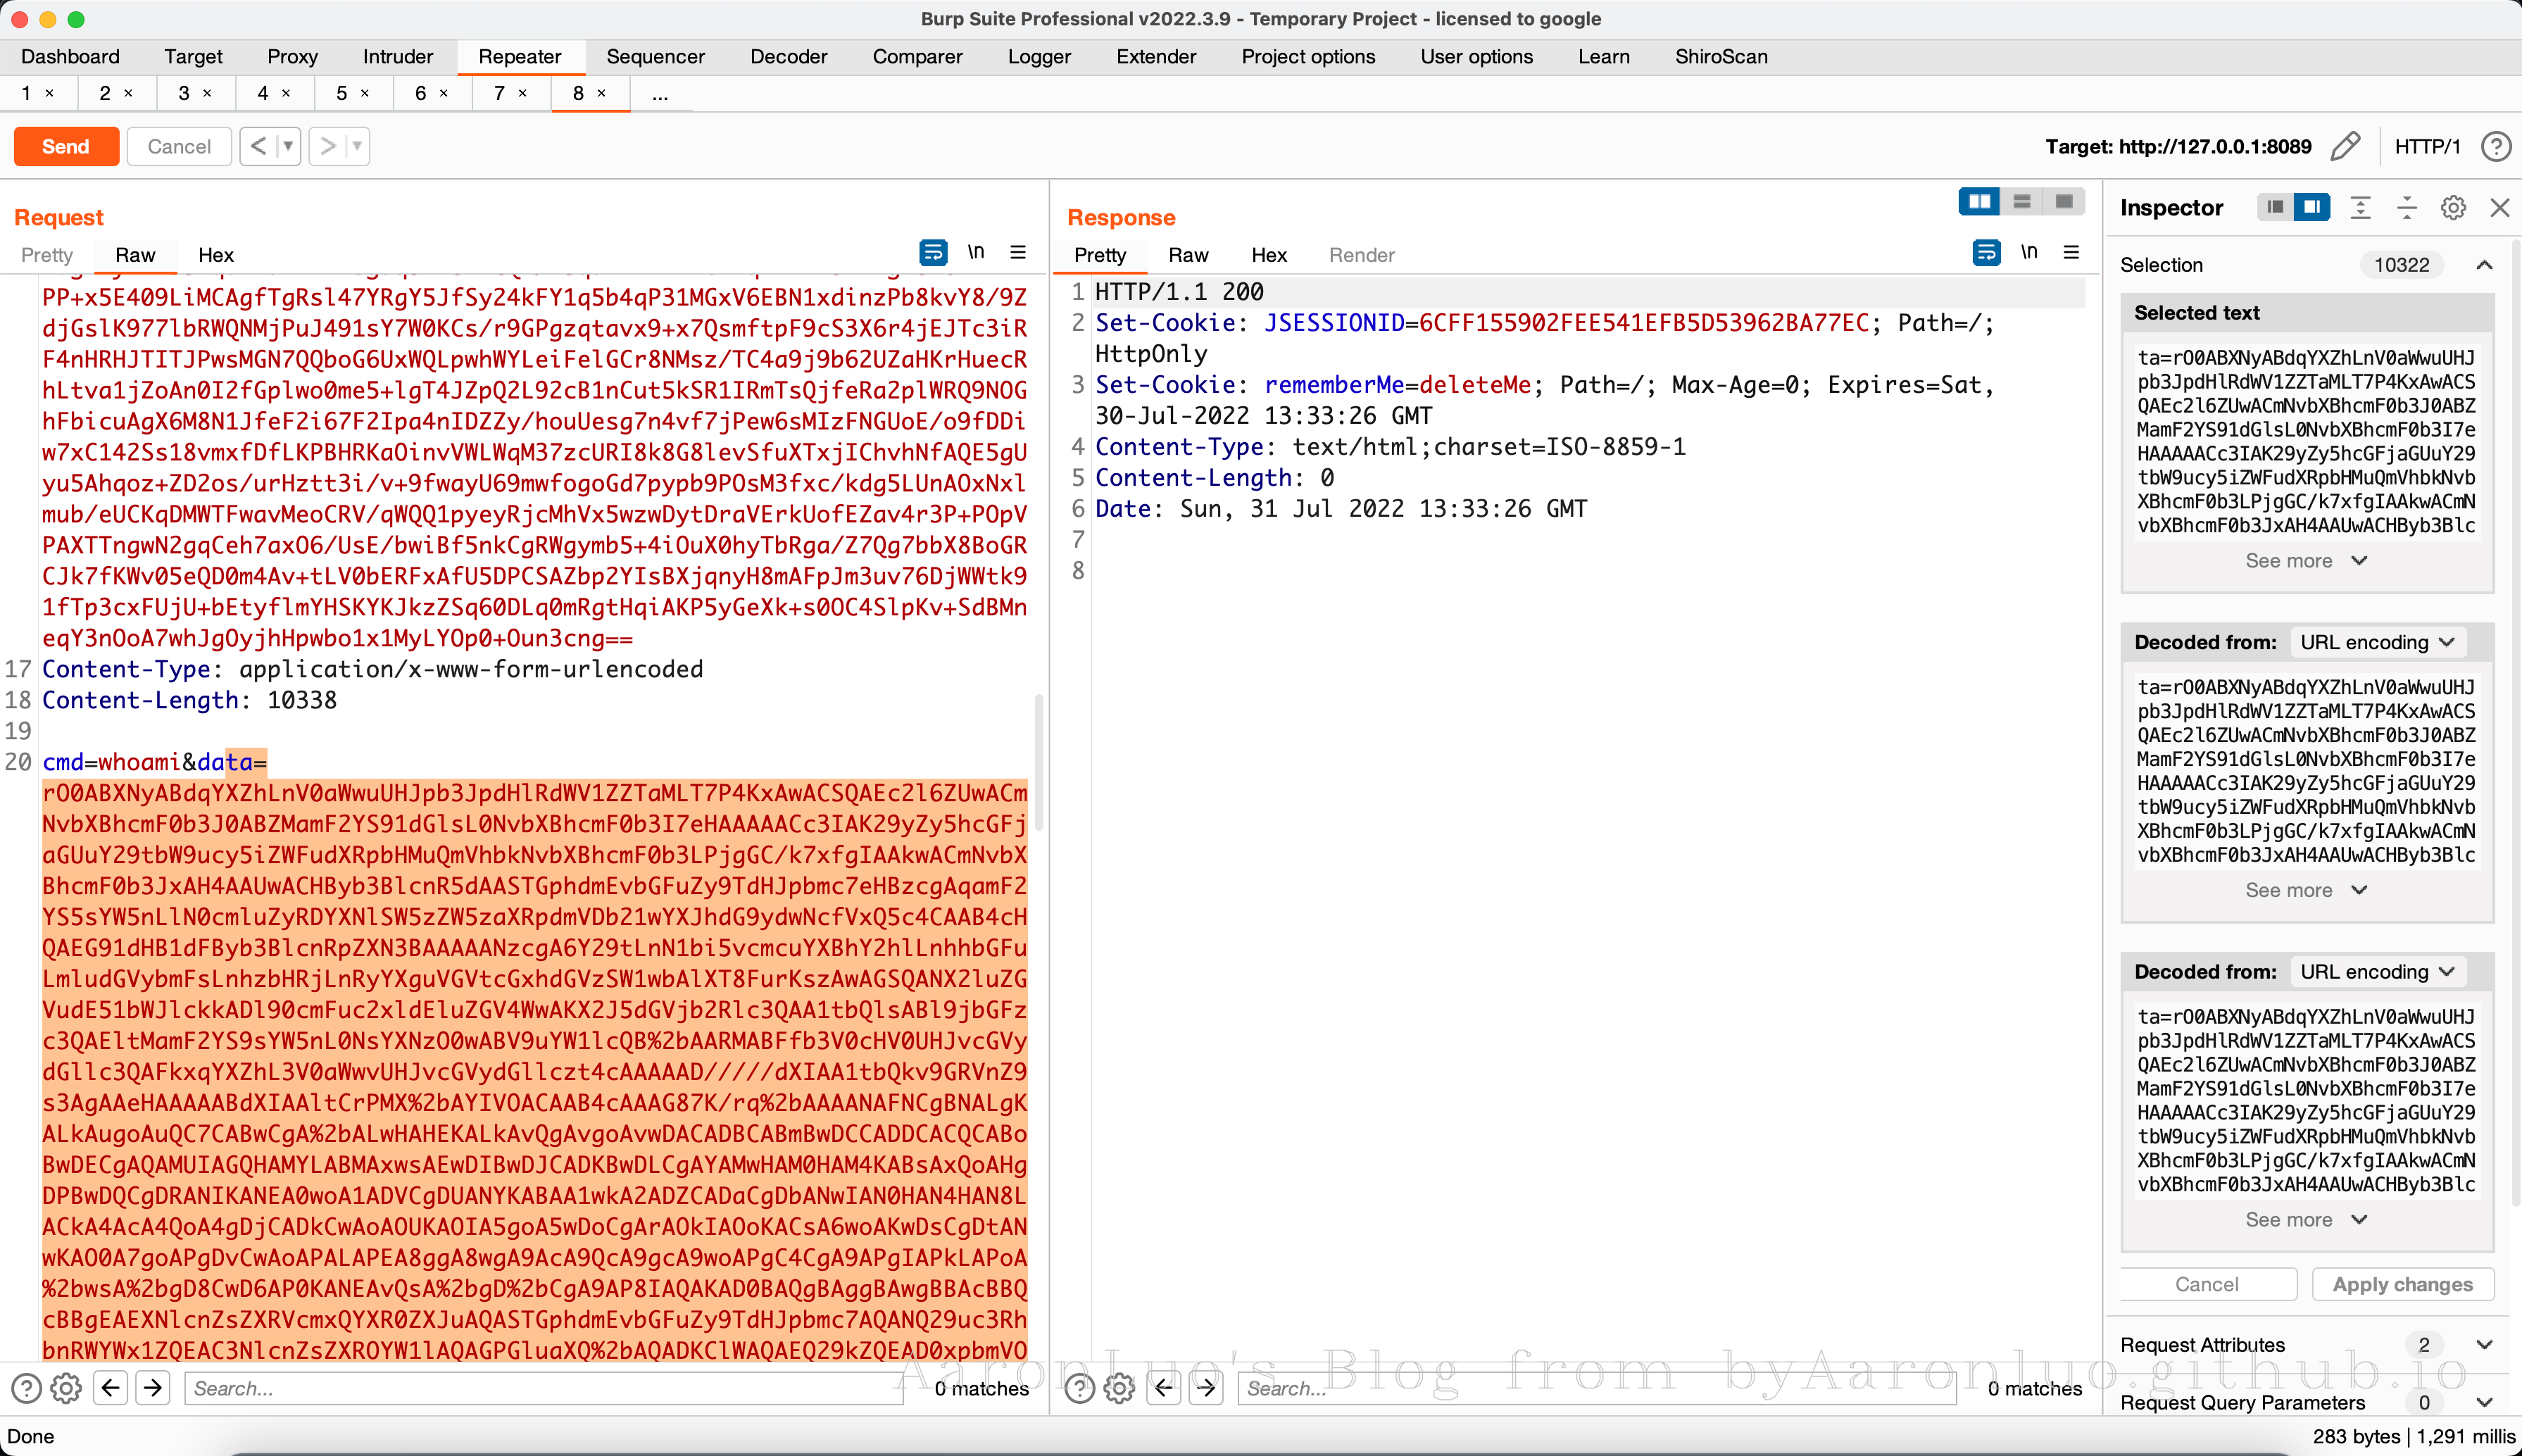Cancel Inspector changes
This screenshot has width=2522, height=1456.
(2207, 1284)
